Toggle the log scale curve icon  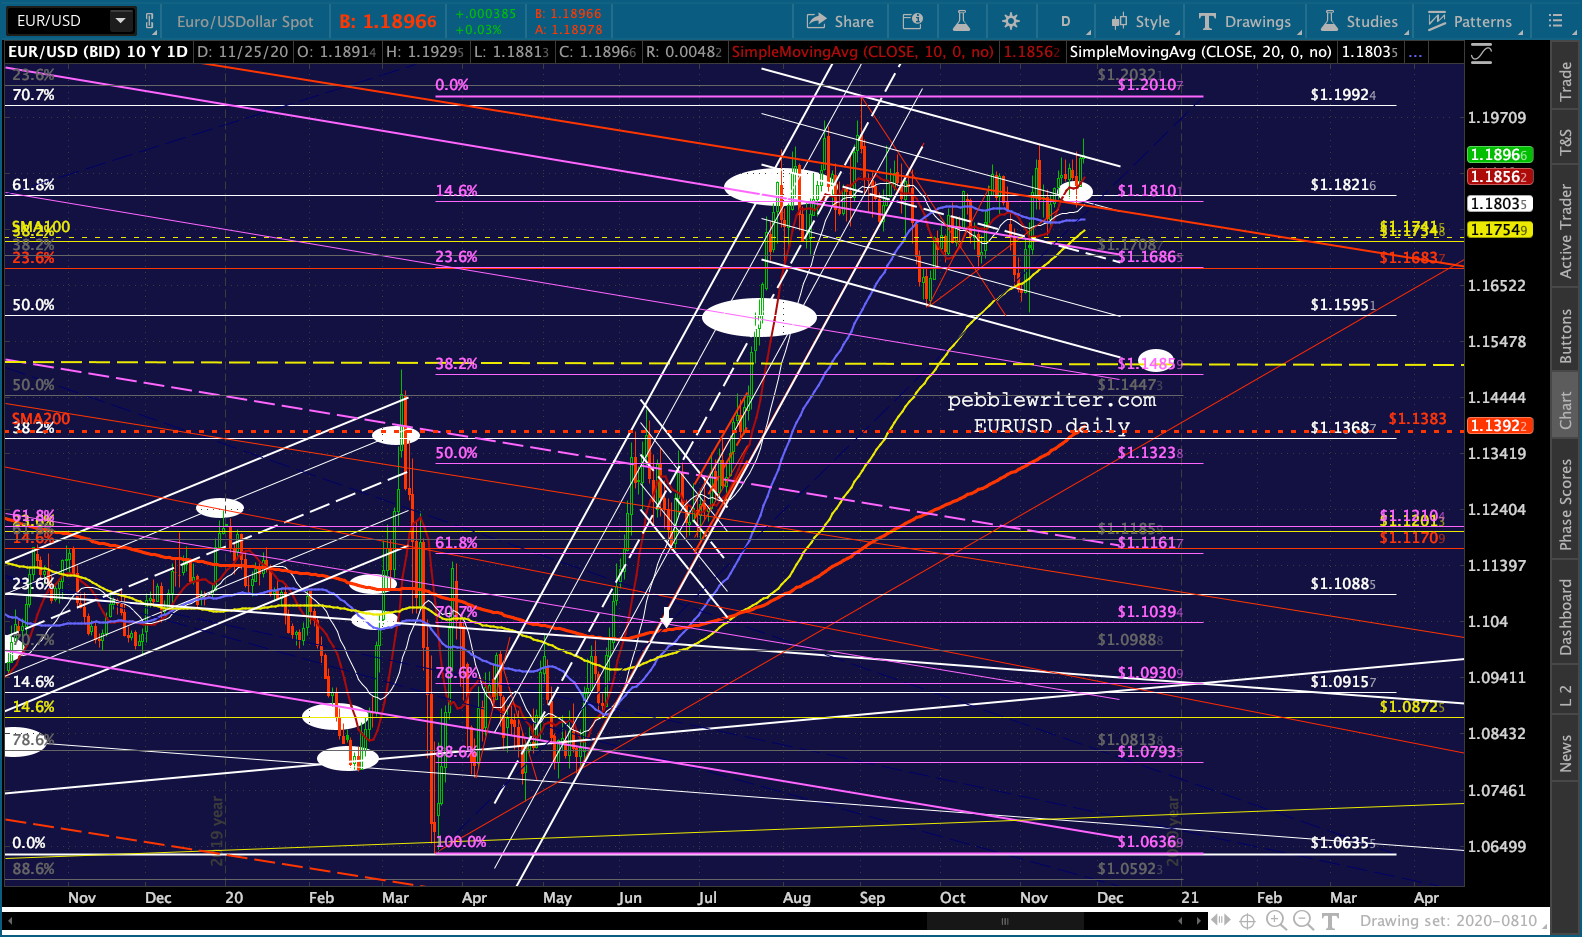[x=1481, y=53]
